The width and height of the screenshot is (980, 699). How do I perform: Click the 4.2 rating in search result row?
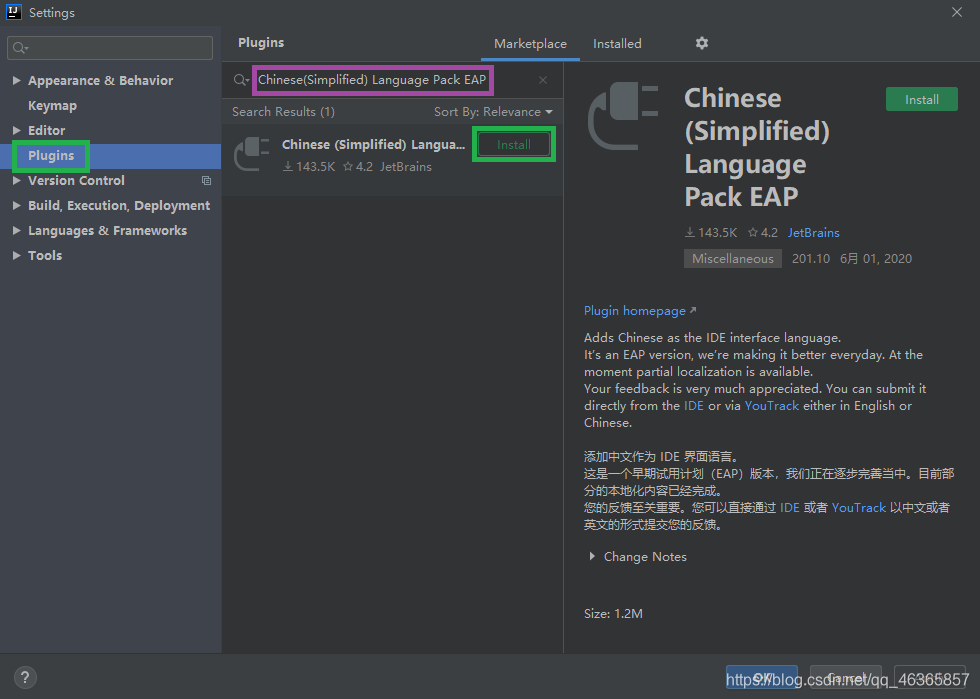tap(358, 167)
